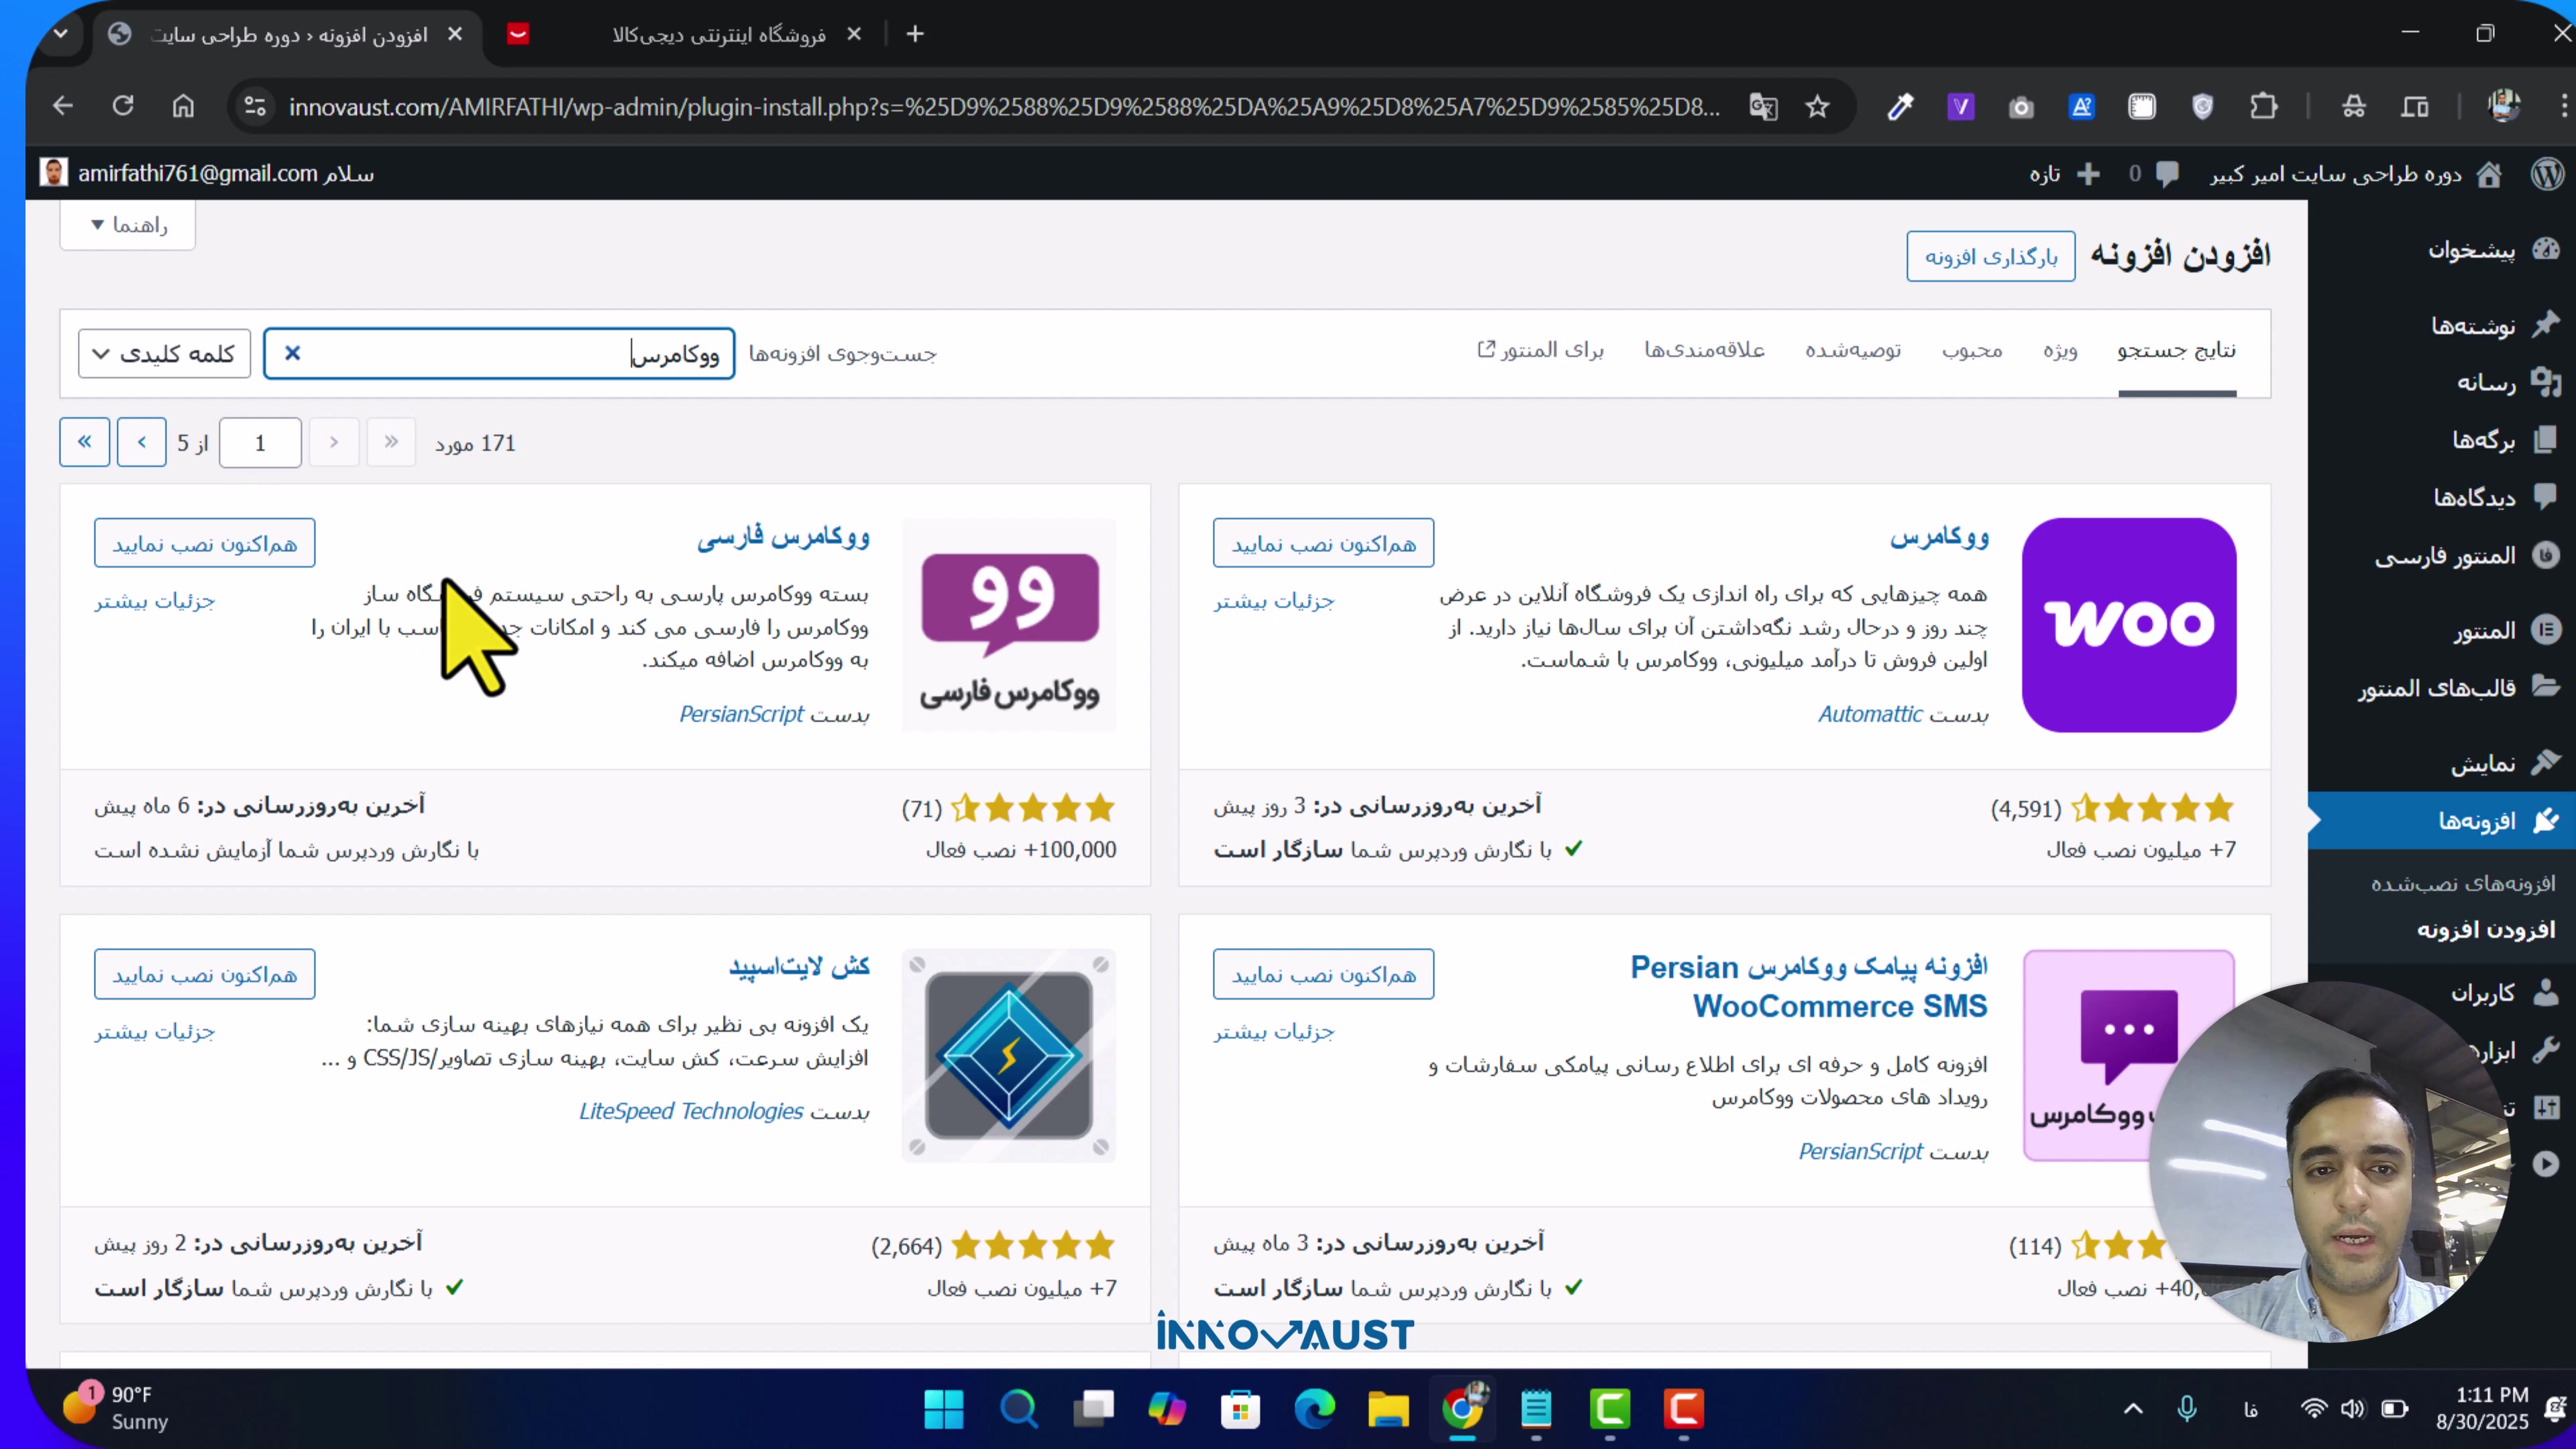Click the Google Translate icon in the address bar

click(1763, 106)
